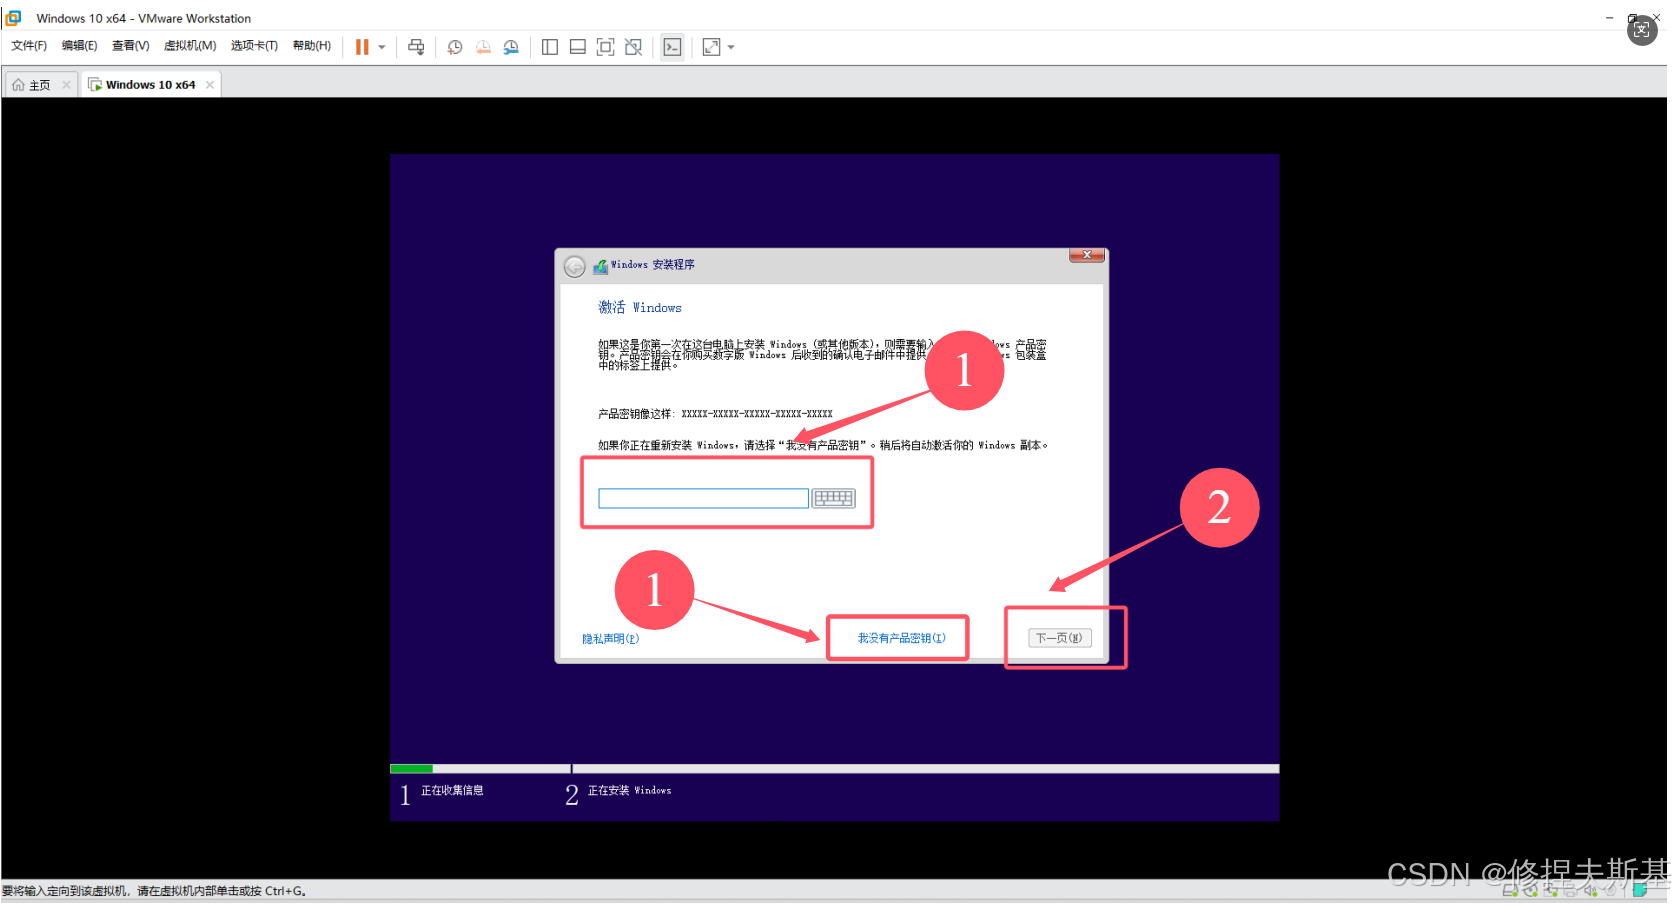The width and height of the screenshot is (1676, 905).
Task: Toggle the library sidebar panel
Action: point(549,47)
